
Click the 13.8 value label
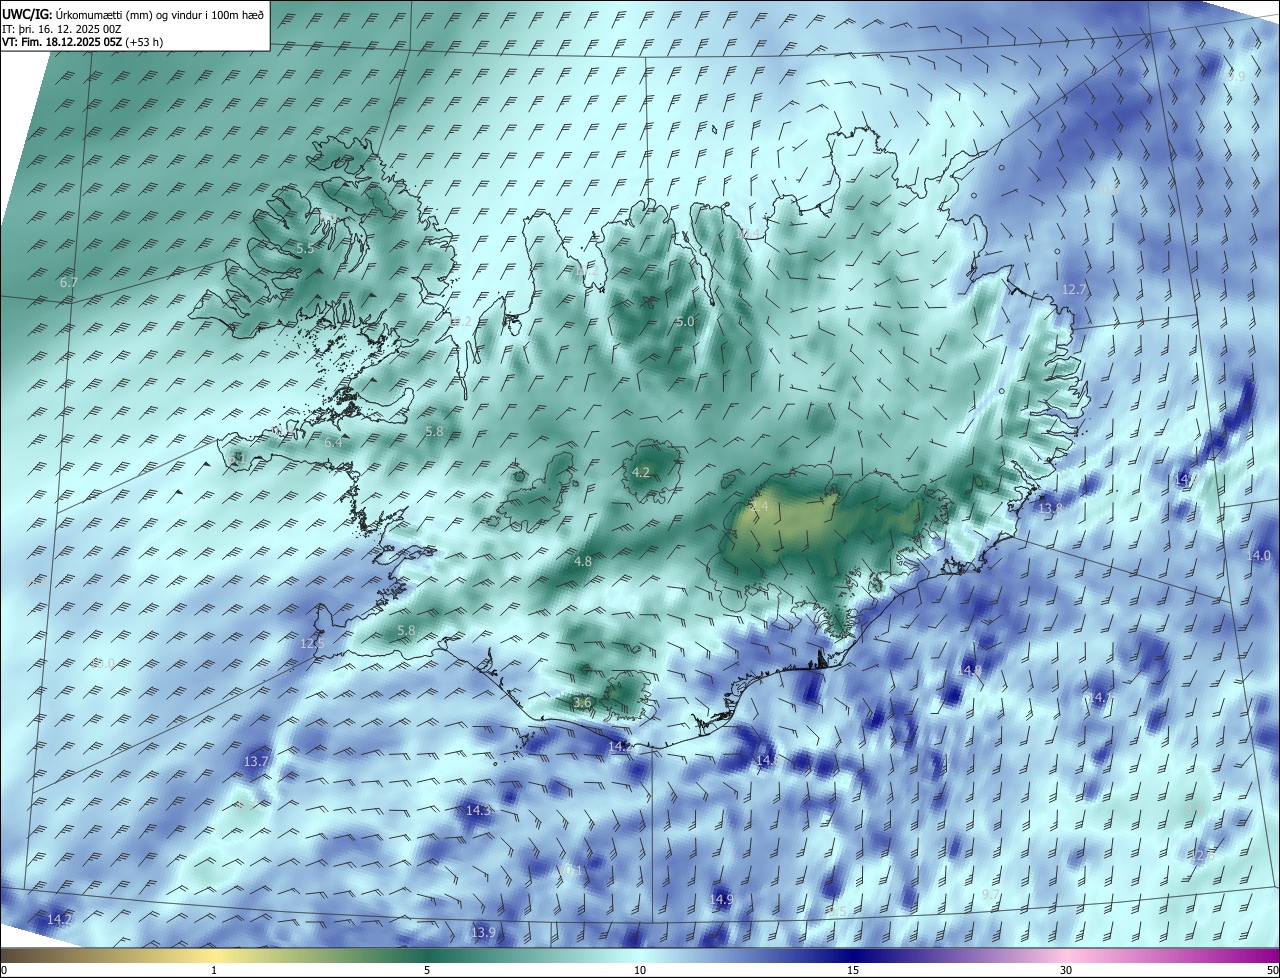pyautogui.click(x=1050, y=509)
